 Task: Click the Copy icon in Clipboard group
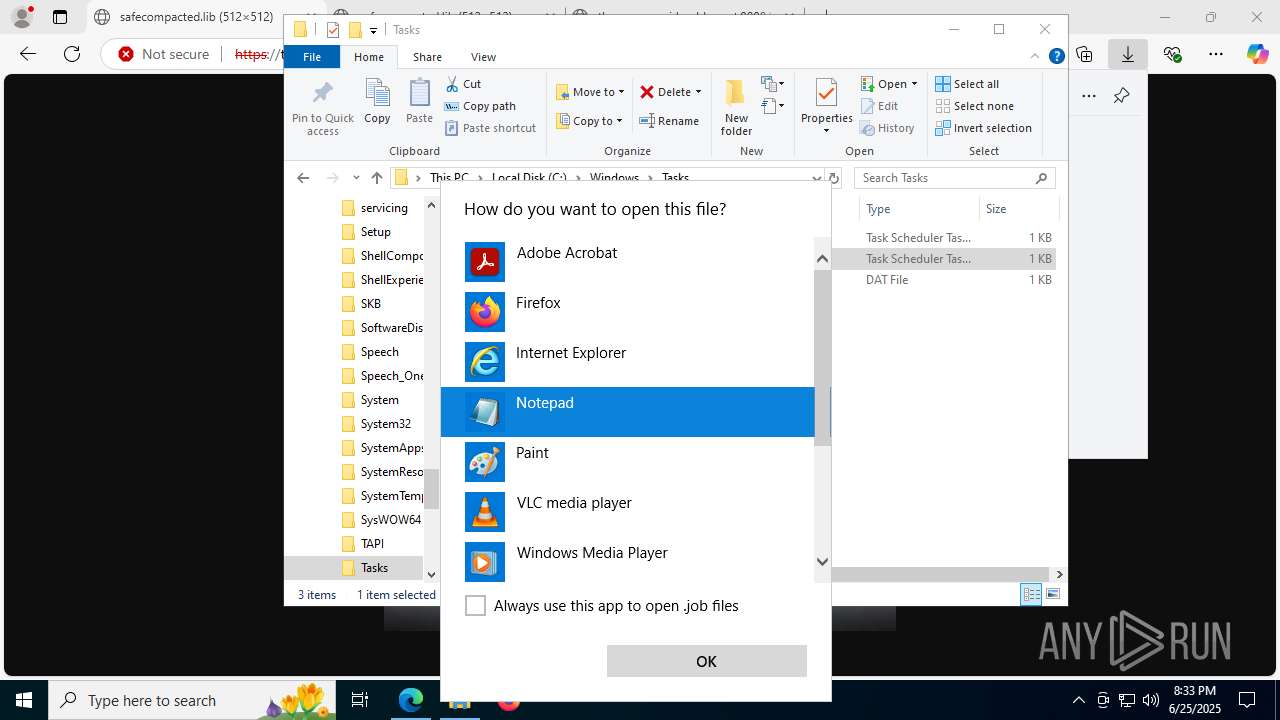pos(377,102)
